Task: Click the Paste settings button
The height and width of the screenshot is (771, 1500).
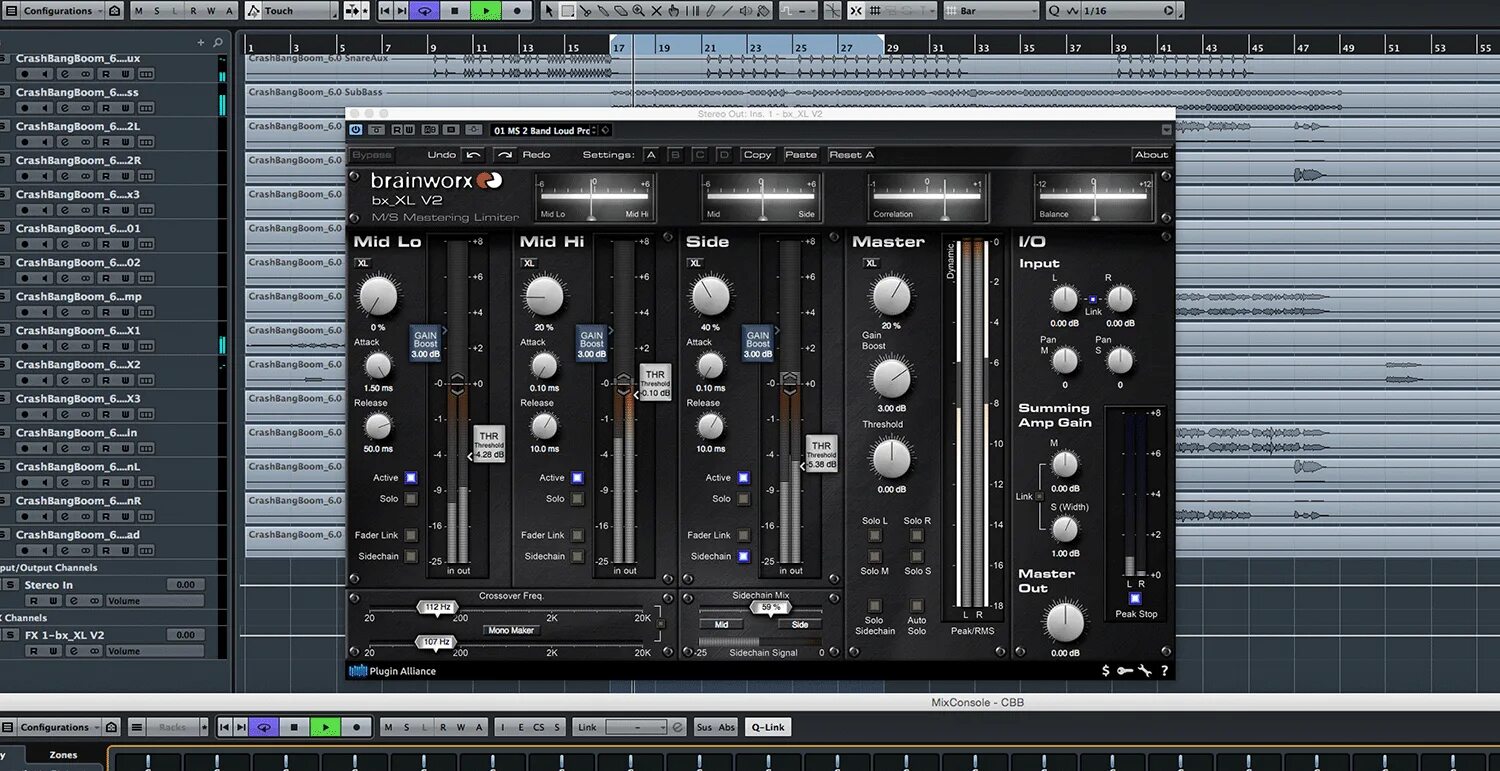Action: pos(801,155)
